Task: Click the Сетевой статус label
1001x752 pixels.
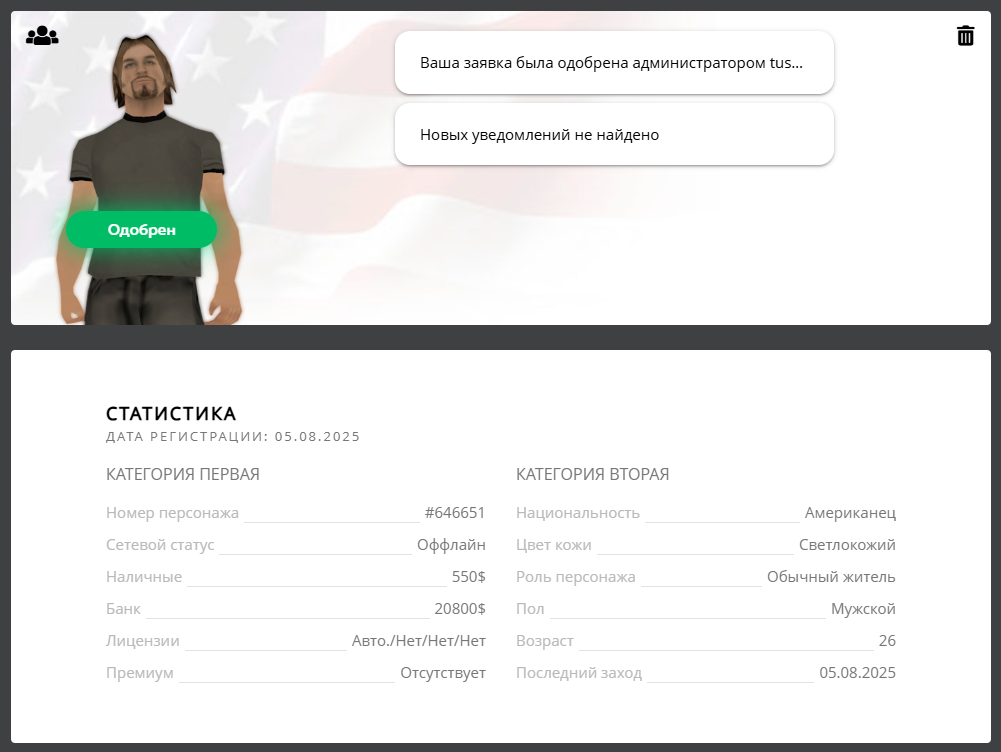Action: point(160,545)
